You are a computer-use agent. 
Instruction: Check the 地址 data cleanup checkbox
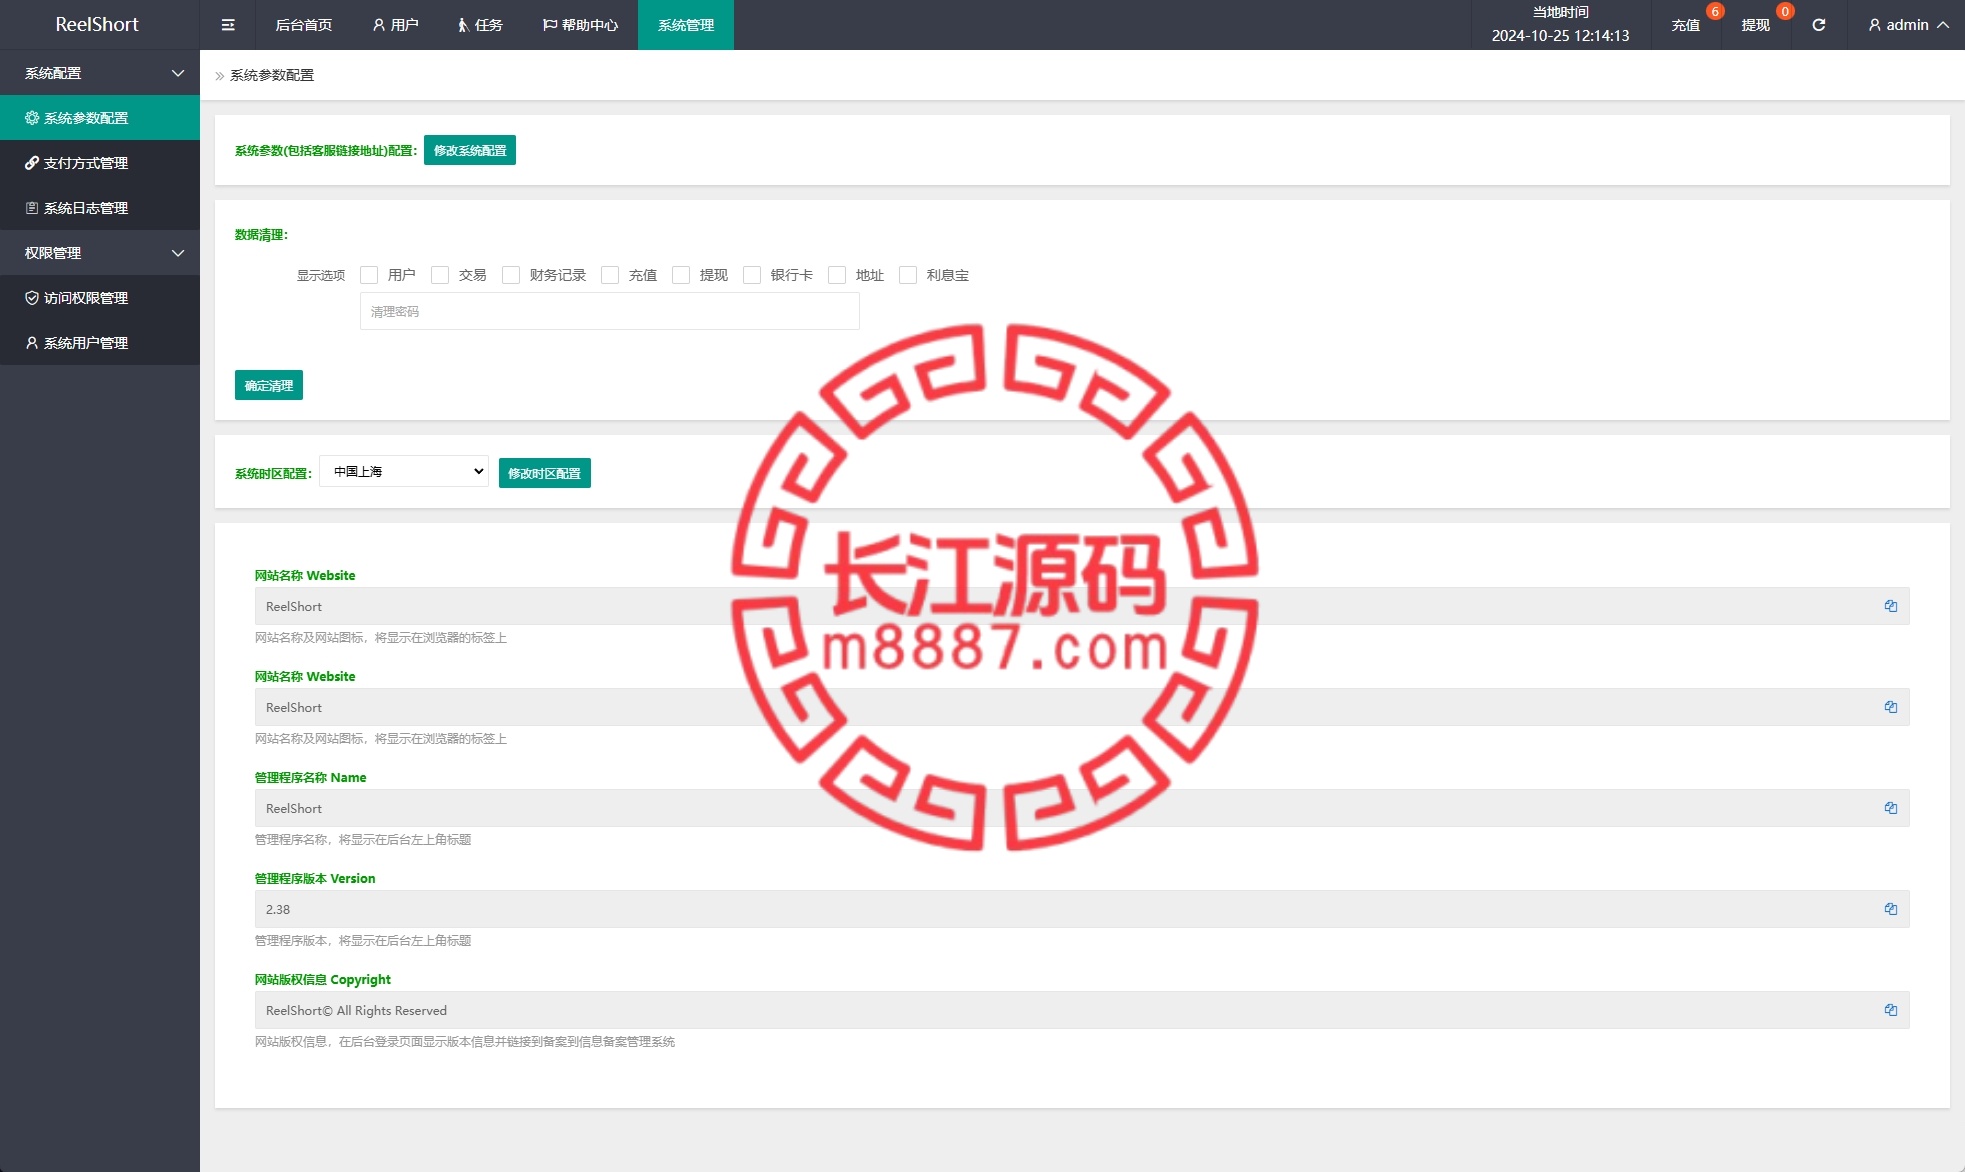(837, 275)
